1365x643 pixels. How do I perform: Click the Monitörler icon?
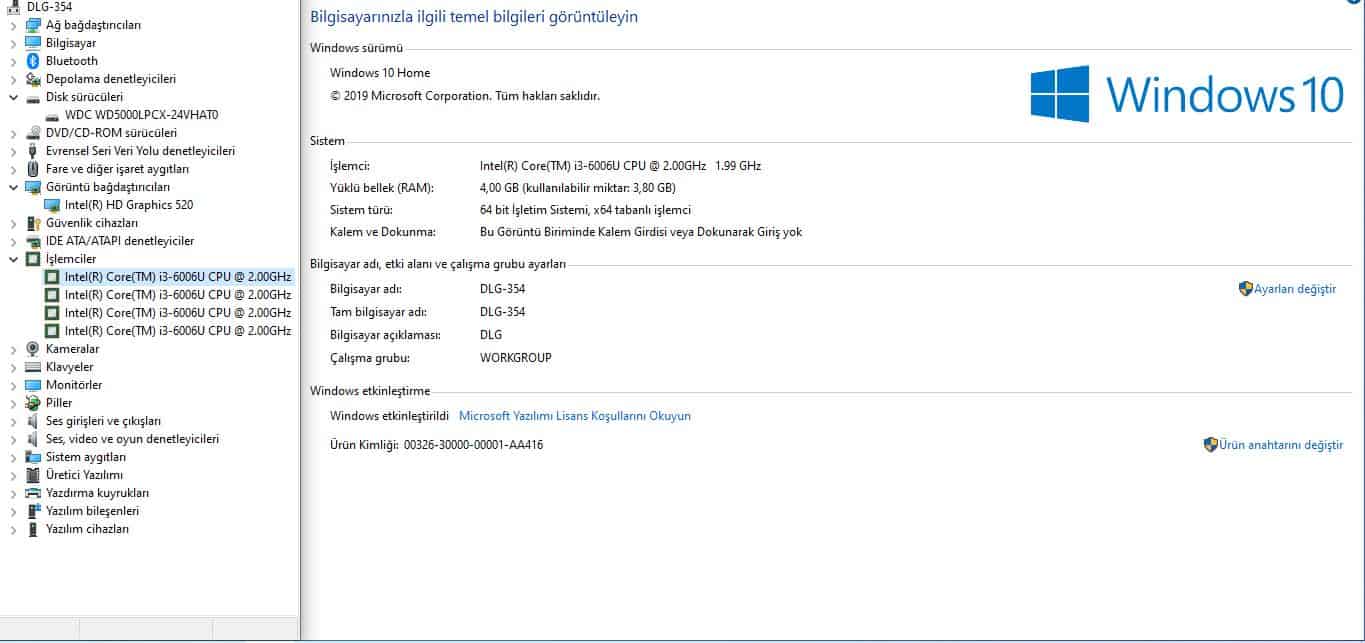33,385
